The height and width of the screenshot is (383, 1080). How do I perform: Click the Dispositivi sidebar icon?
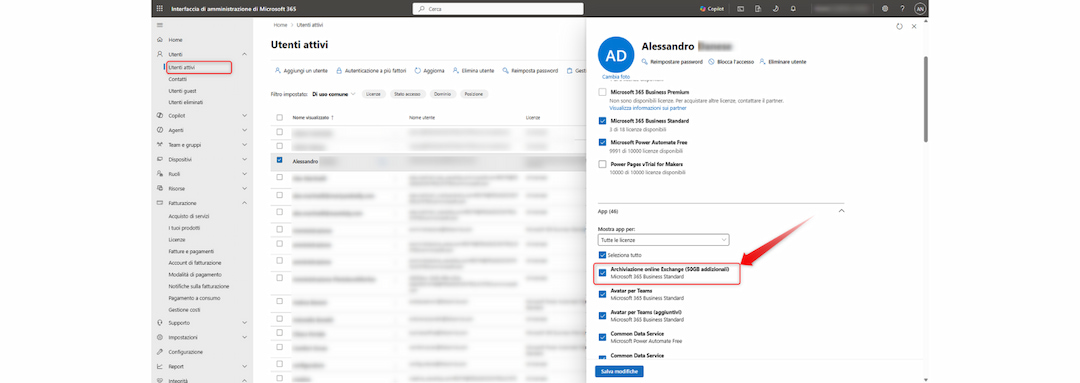point(160,159)
